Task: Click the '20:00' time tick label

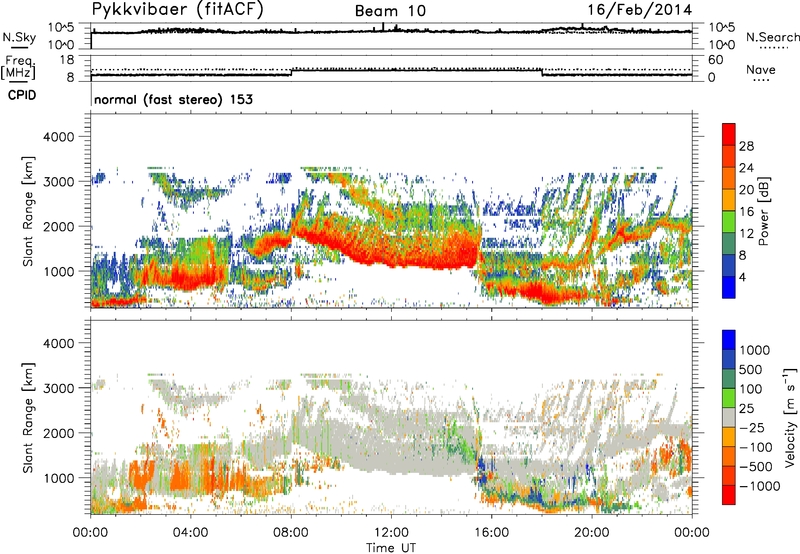Action: (591, 533)
